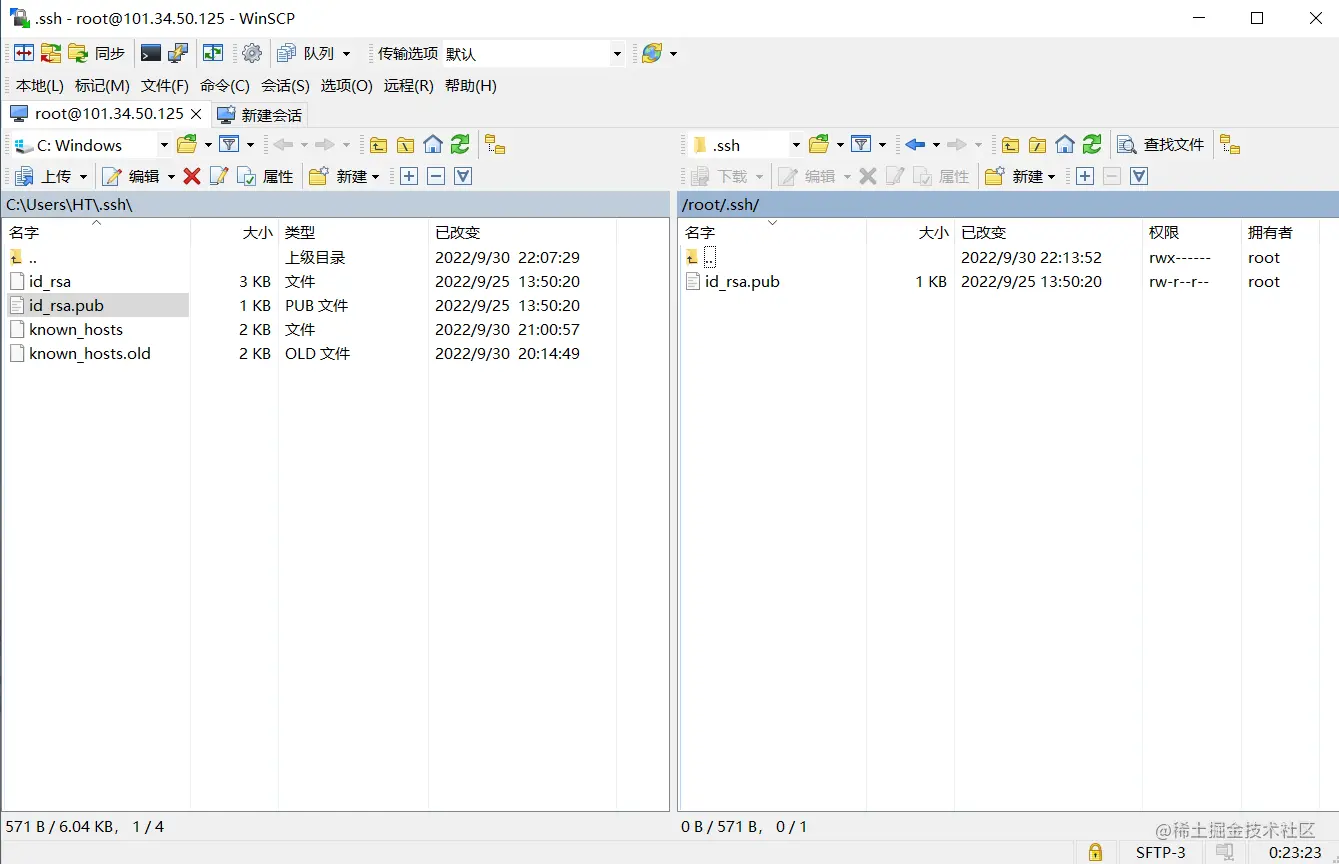
Task: Sort remote files by 权限 column header
Action: click(1191, 232)
